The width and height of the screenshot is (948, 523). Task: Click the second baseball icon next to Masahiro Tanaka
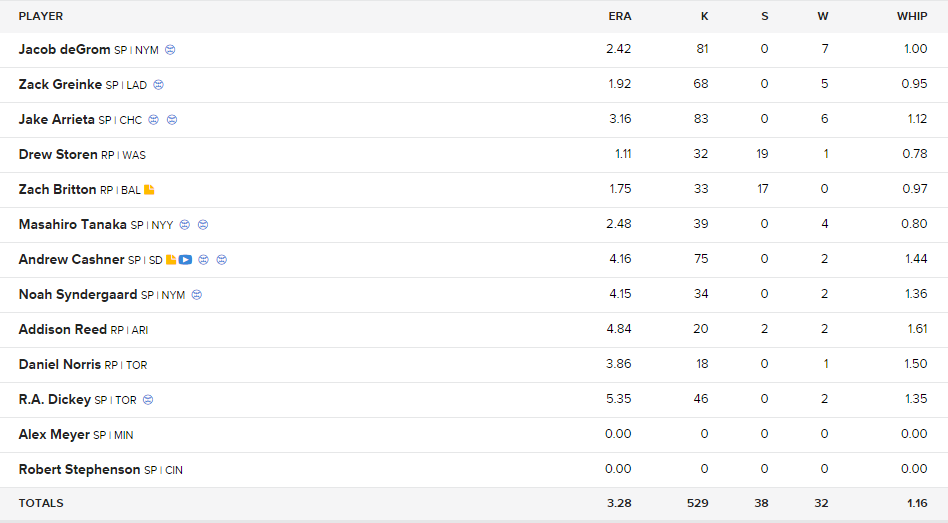(203, 225)
